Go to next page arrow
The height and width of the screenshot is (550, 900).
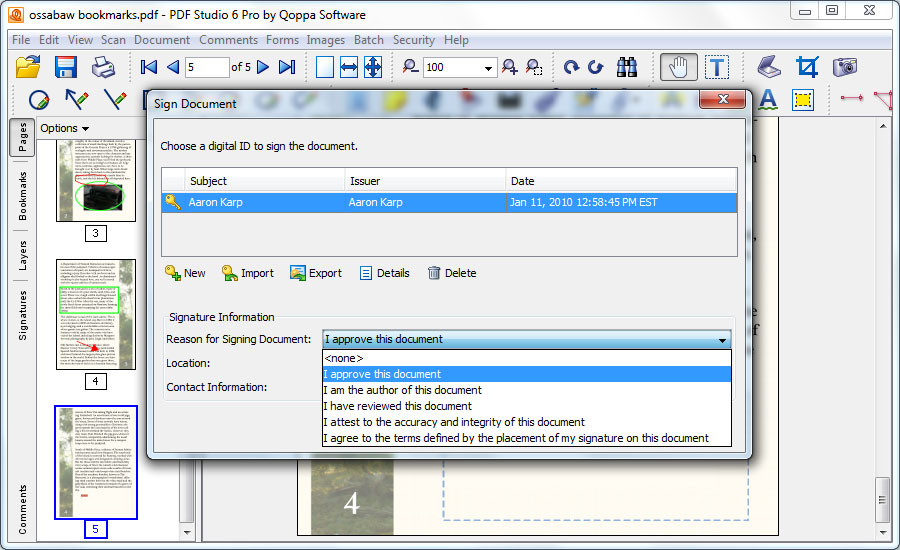[x=263, y=67]
